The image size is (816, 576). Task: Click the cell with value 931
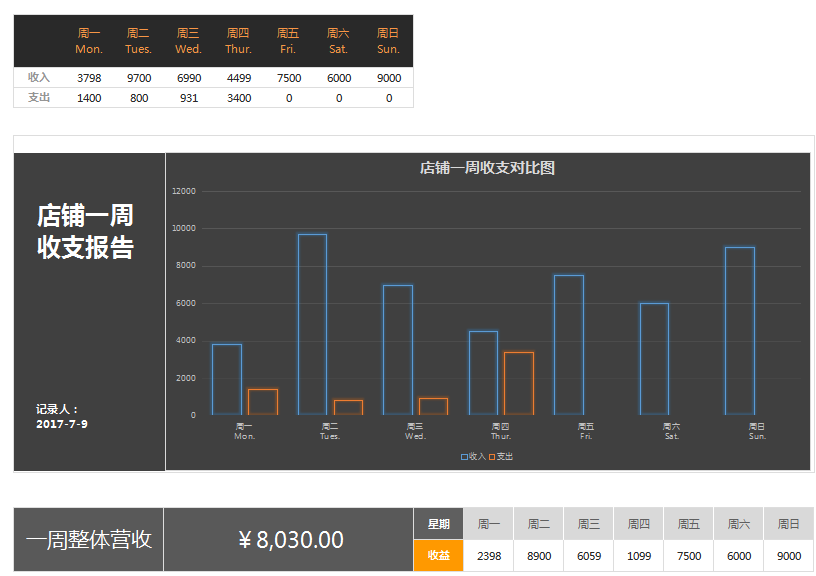tap(189, 98)
